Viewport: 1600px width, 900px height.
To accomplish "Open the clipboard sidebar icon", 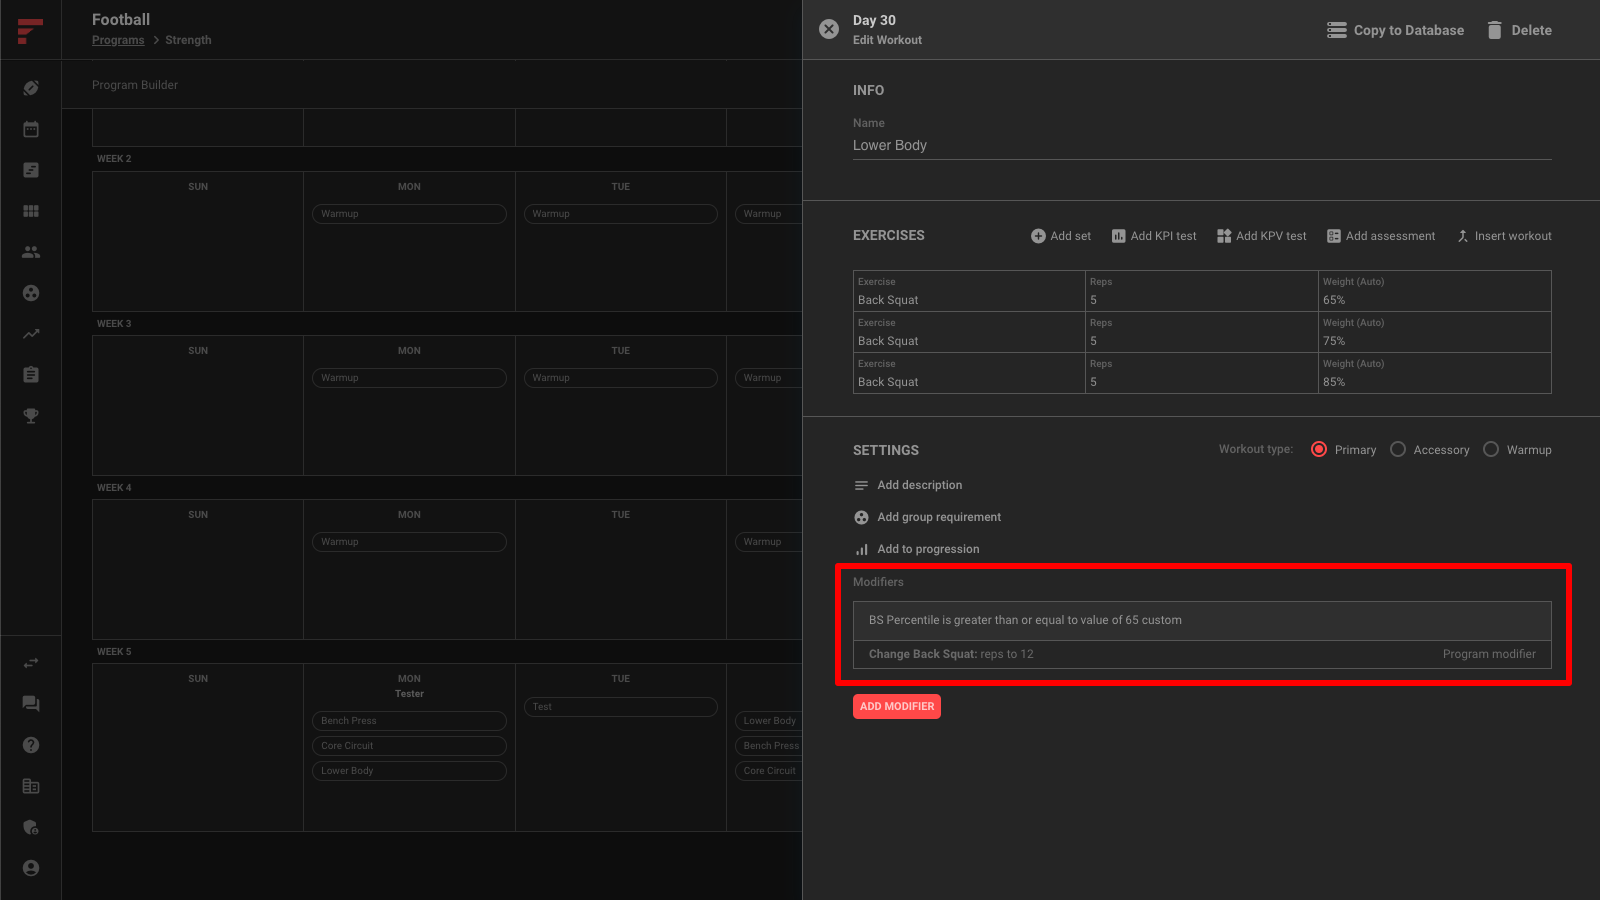I will coord(31,375).
